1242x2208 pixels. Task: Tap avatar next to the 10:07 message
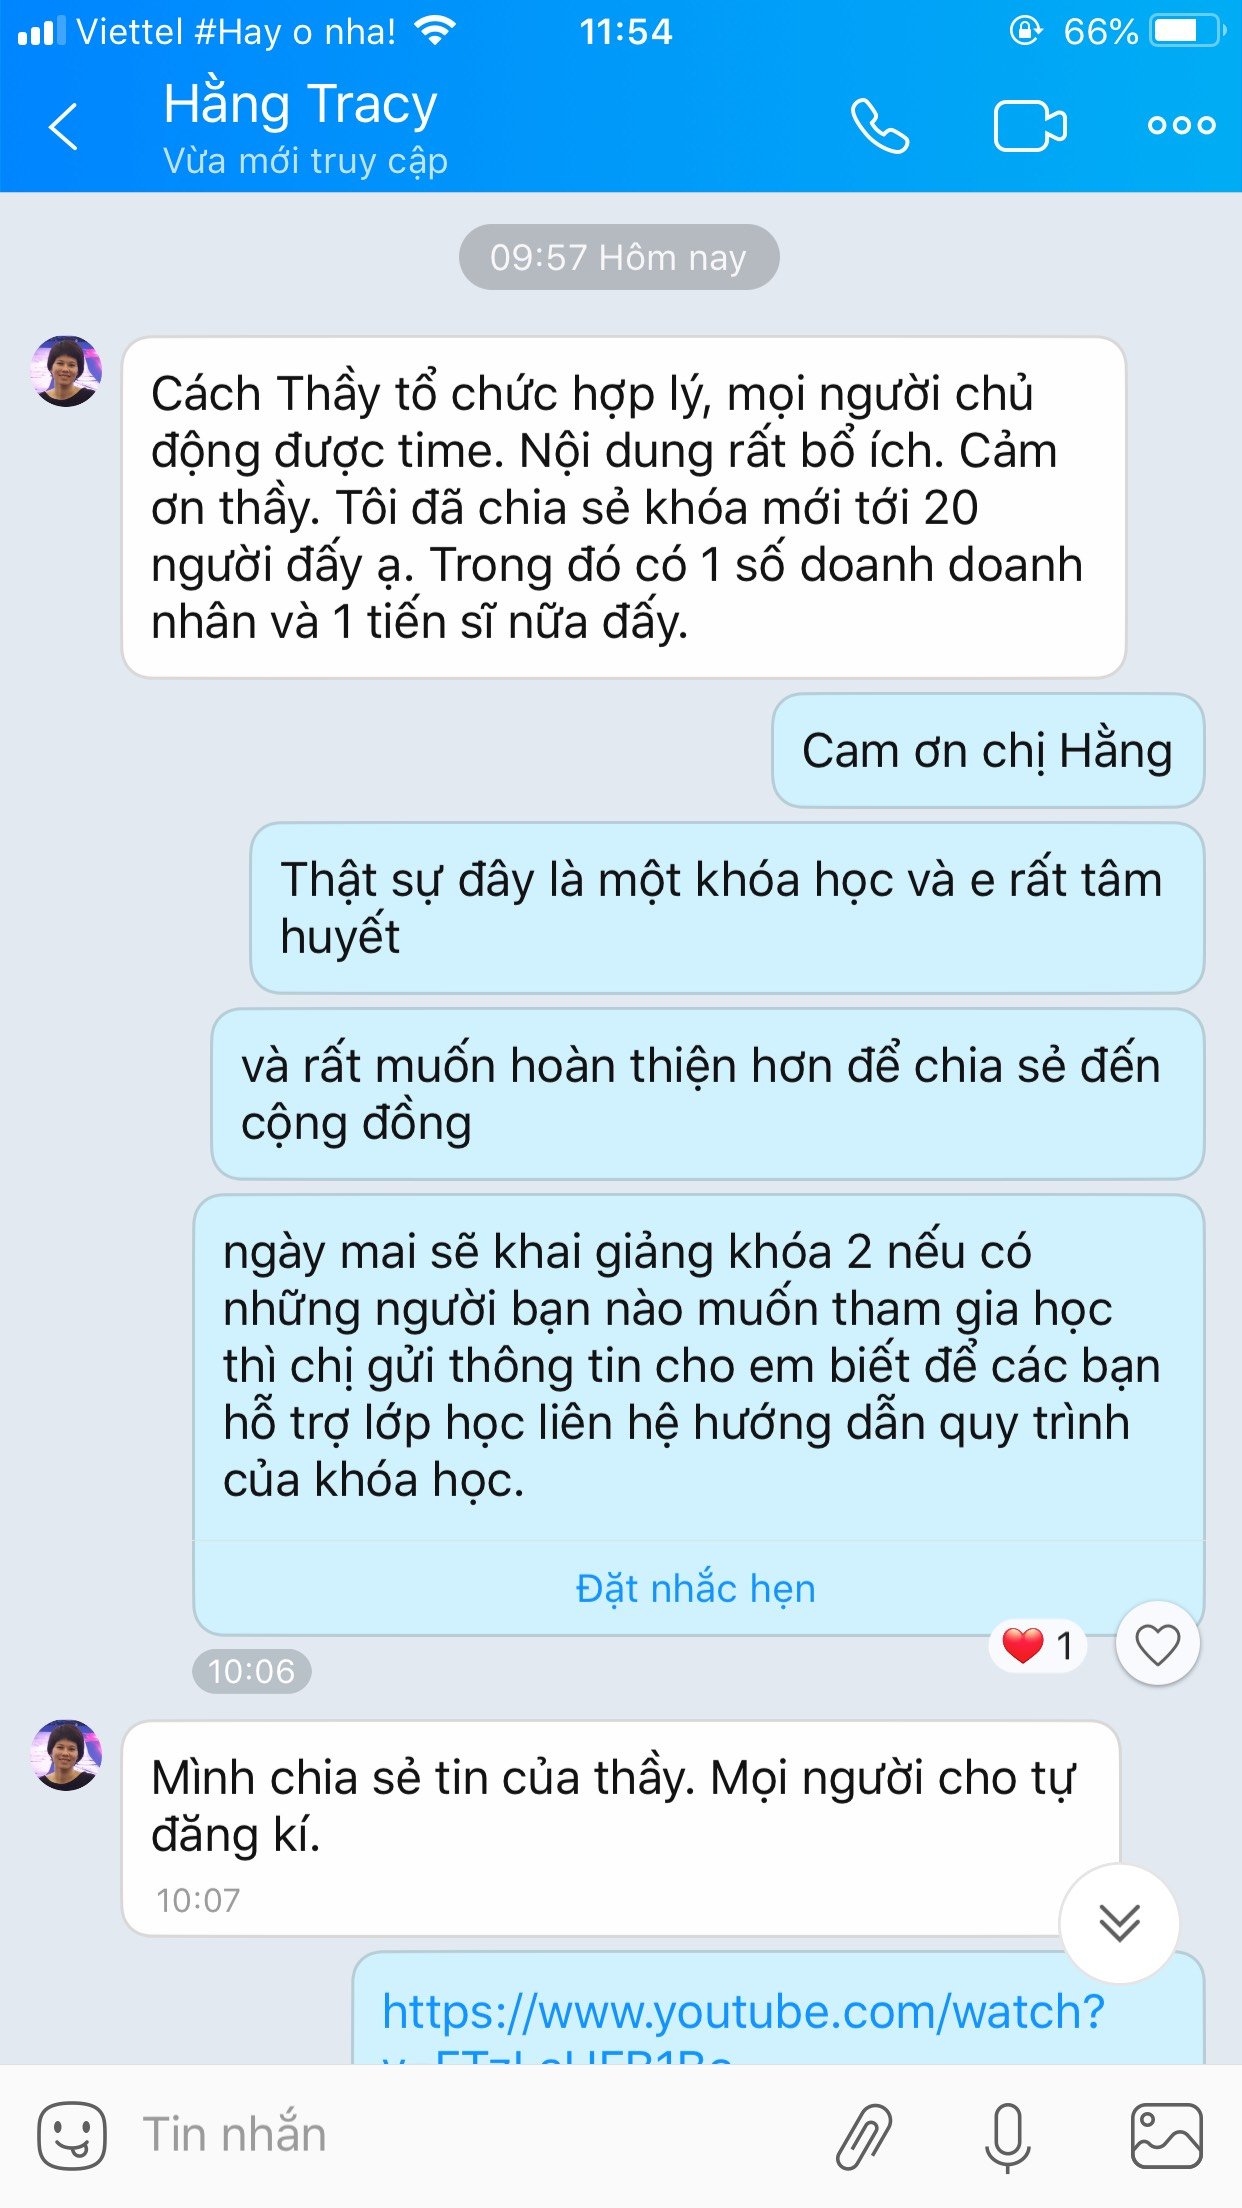[67, 1755]
